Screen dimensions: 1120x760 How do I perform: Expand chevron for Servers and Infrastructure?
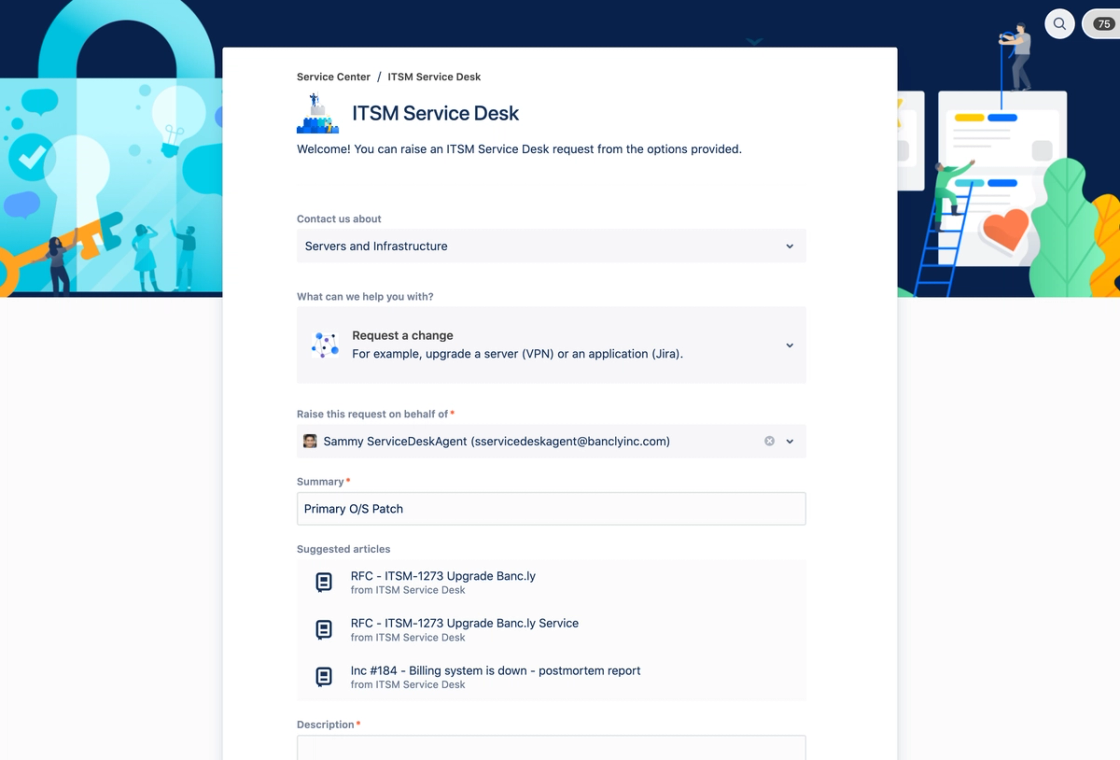coord(789,246)
